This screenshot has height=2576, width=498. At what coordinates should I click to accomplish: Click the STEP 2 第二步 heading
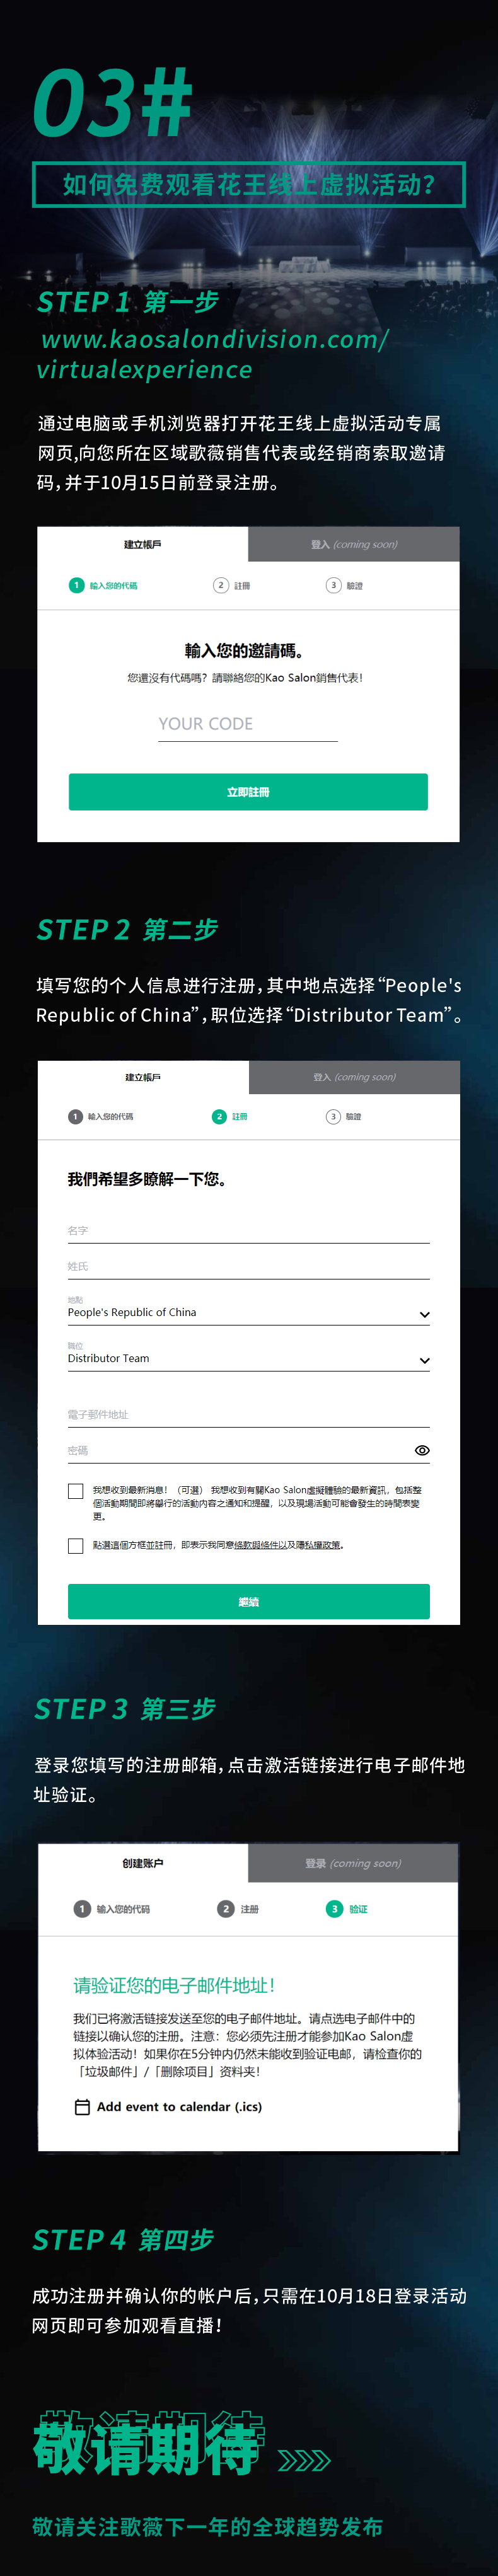[x=127, y=930]
